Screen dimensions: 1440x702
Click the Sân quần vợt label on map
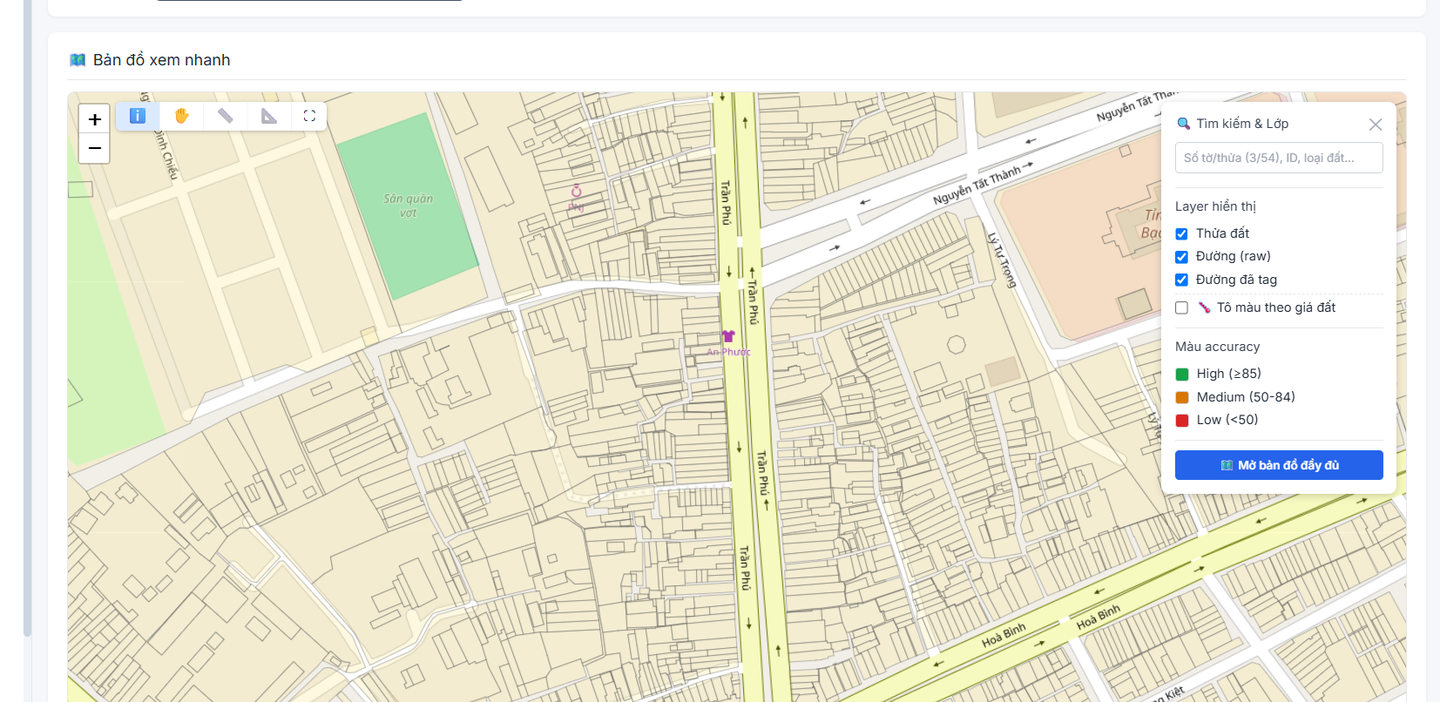[x=408, y=205]
